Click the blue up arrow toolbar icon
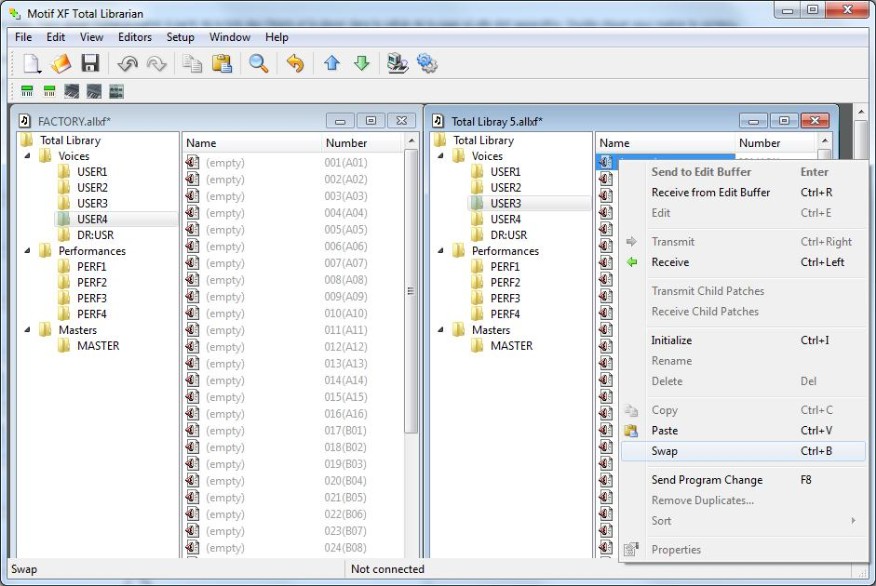Viewport: 876px width, 586px height. point(332,63)
